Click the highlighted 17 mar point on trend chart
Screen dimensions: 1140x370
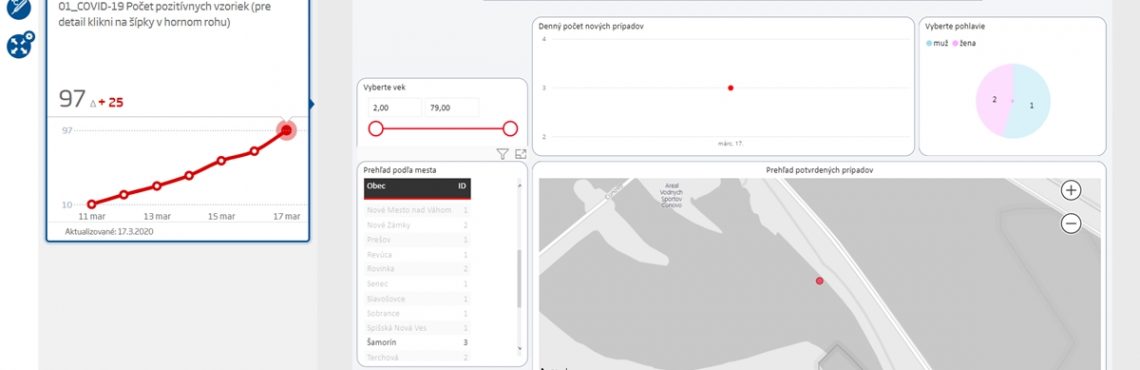click(286, 130)
